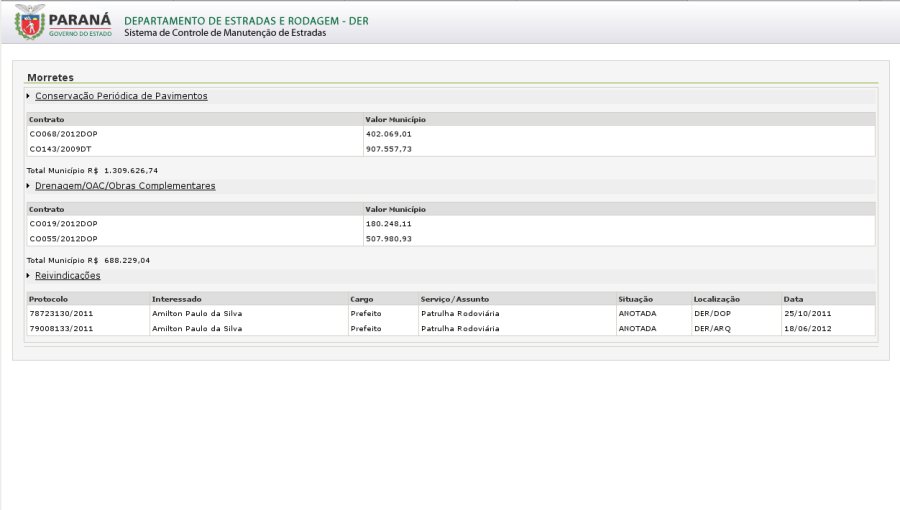Click Departamento de Estradas e Rodagem title
This screenshot has width=900, height=510.
(246, 20)
